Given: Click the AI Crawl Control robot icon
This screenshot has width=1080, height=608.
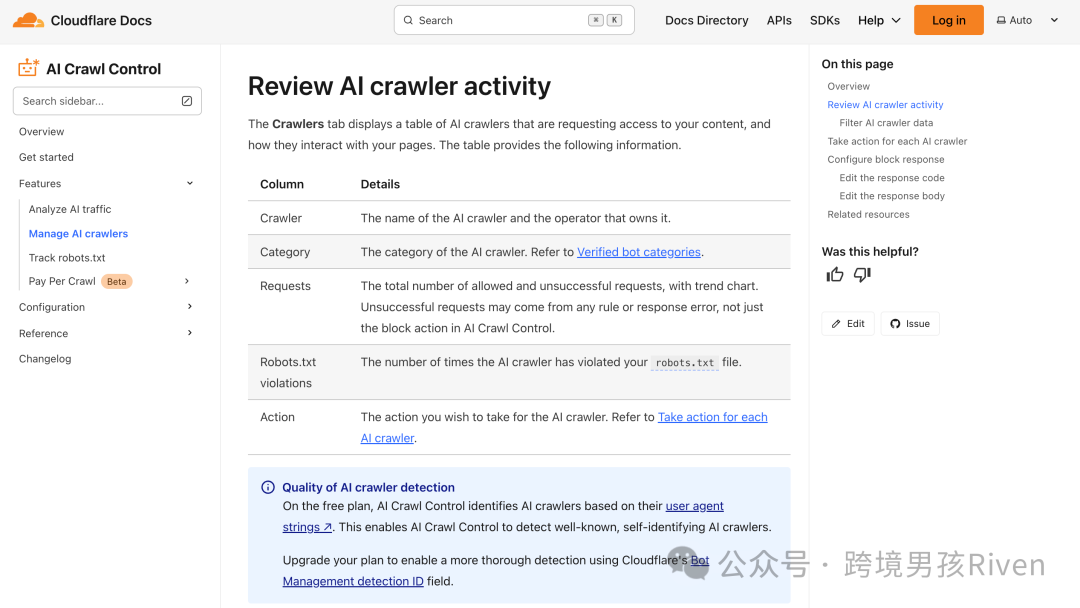Looking at the screenshot, I should 28,67.
